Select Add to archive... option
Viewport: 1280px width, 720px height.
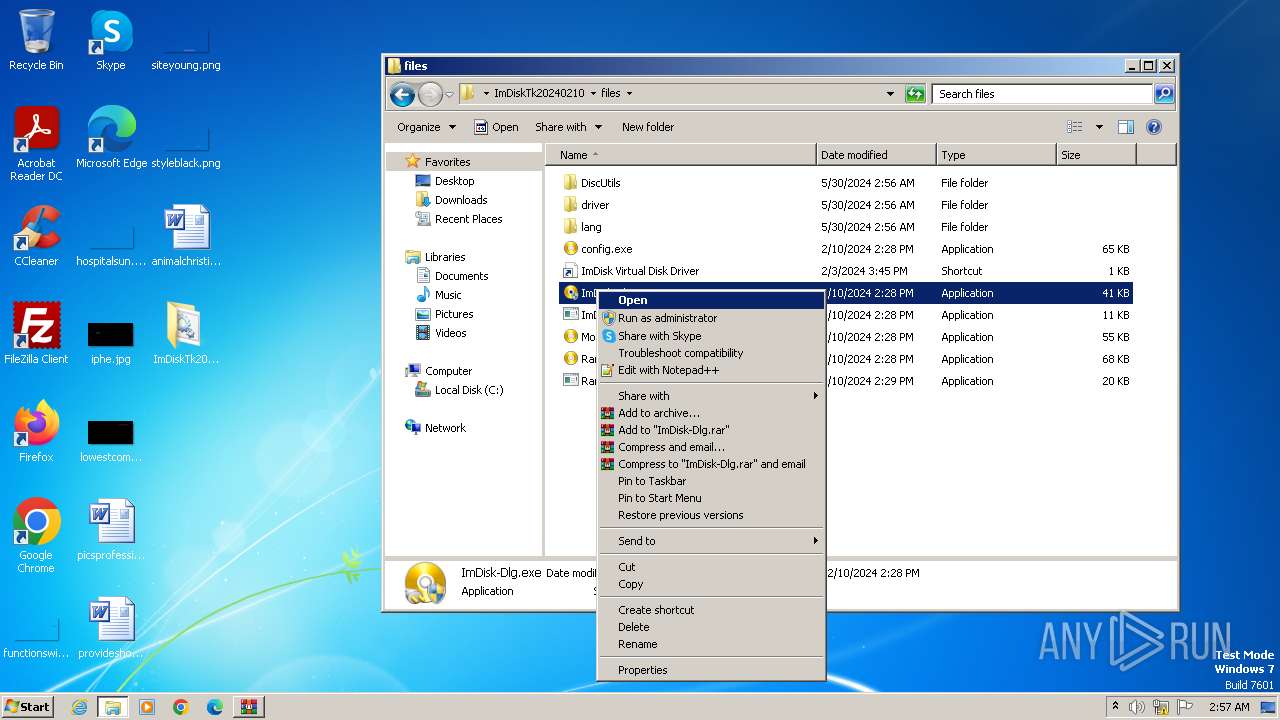point(711,413)
